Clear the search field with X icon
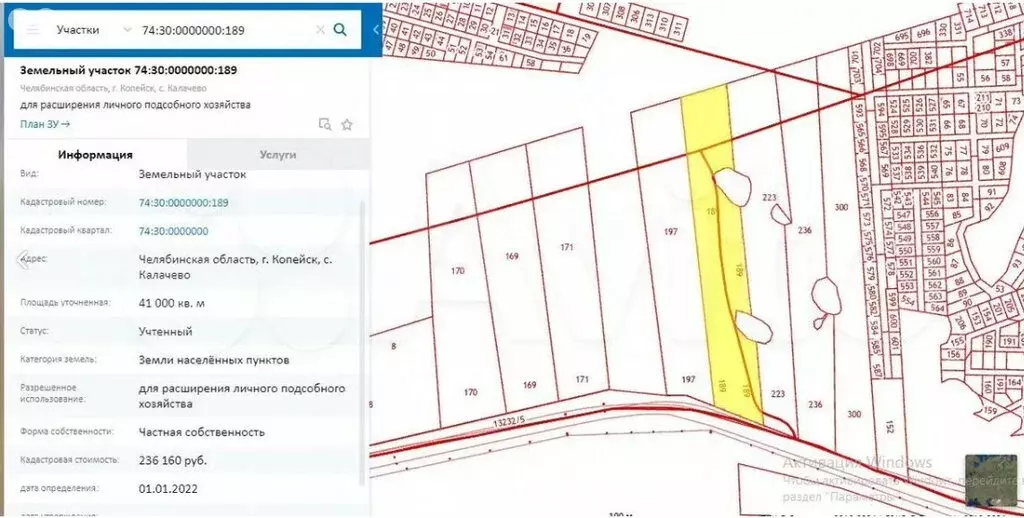 pyautogui.click(x=320, y=30)
